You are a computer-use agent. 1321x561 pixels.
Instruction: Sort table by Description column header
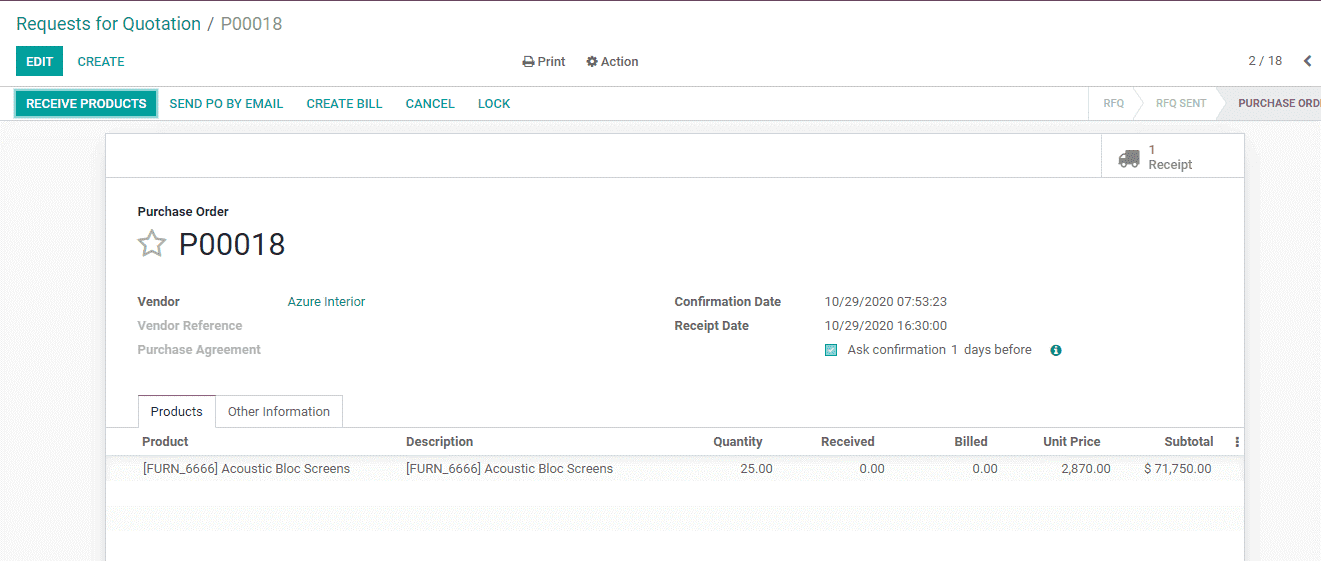click(x=439, y=442)
